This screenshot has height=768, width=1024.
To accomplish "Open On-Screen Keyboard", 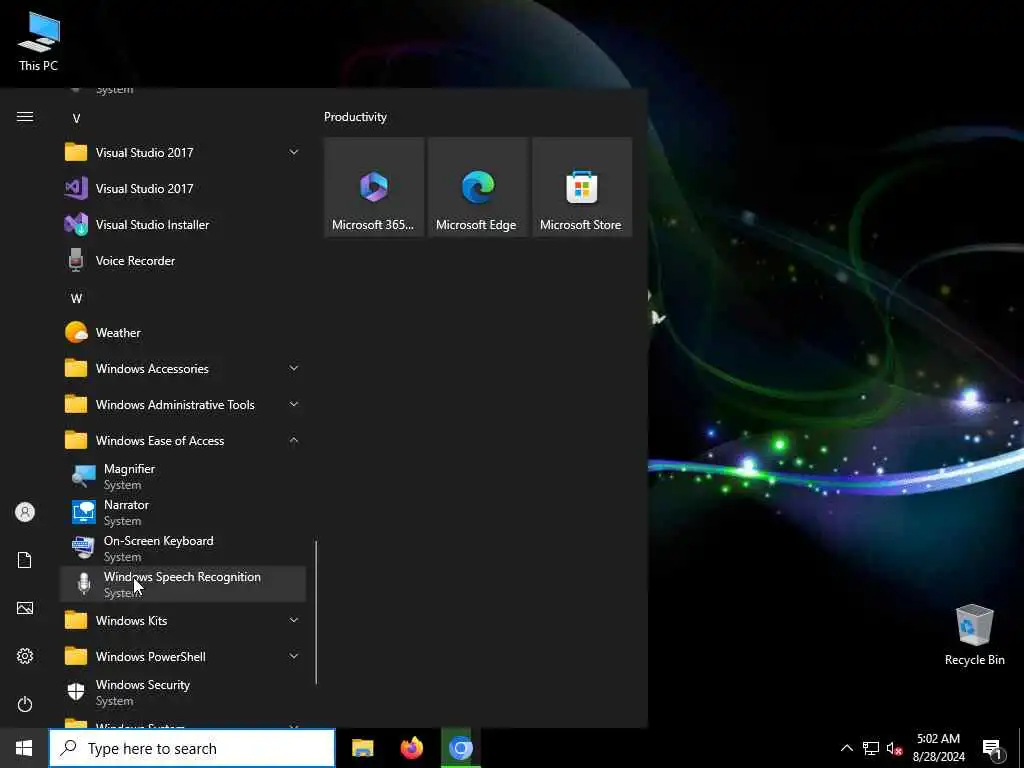I will pos(182,549).
